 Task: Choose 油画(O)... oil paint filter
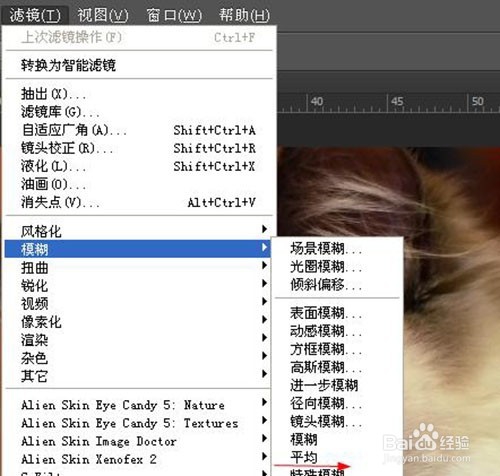coord(139,184)
